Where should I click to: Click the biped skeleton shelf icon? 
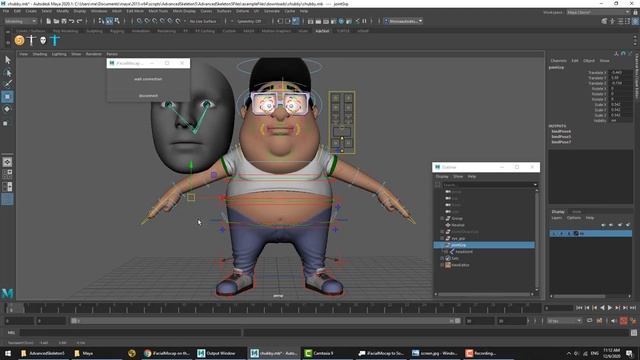coord(31,40)
